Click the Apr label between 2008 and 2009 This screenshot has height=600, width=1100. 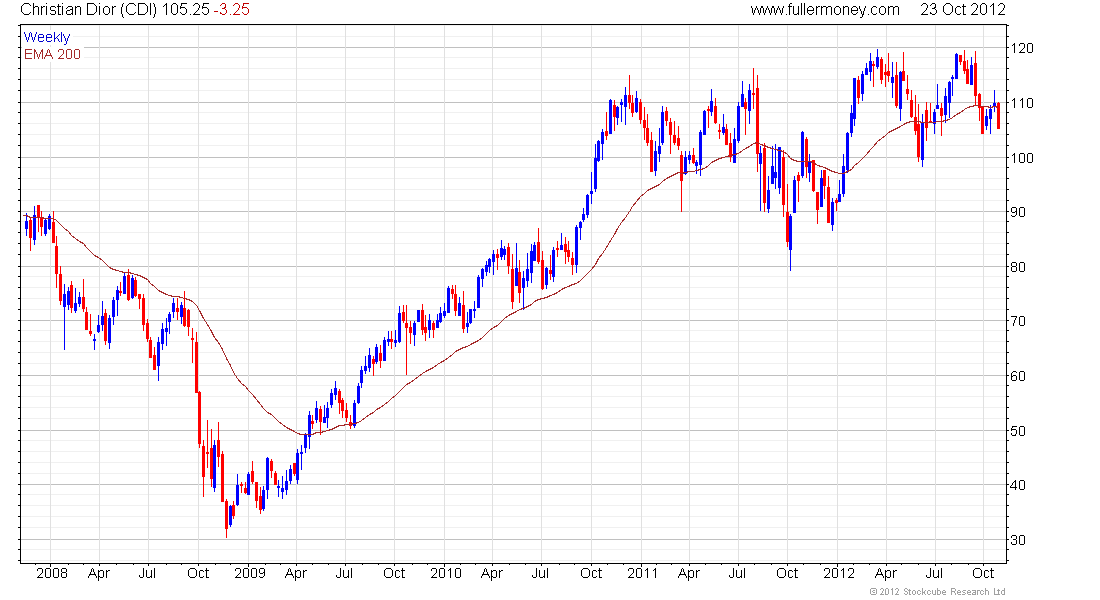pos(99,573)
